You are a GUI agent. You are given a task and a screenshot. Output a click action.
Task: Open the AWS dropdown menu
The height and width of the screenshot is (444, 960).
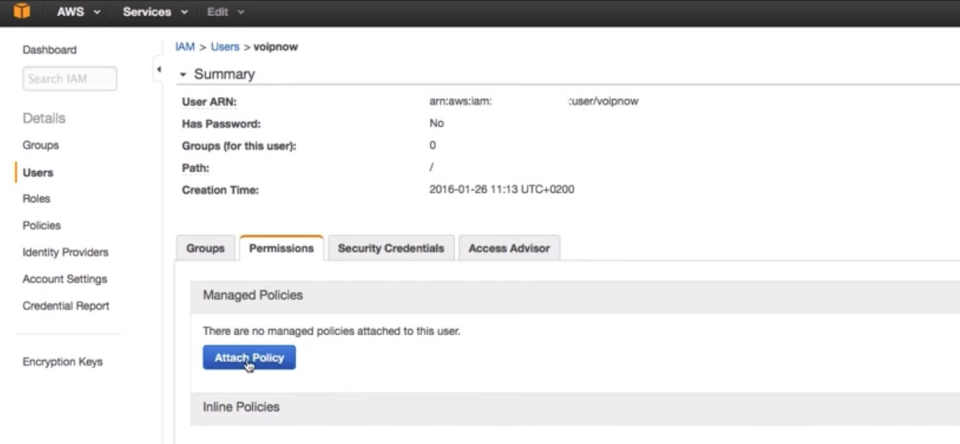77,12
